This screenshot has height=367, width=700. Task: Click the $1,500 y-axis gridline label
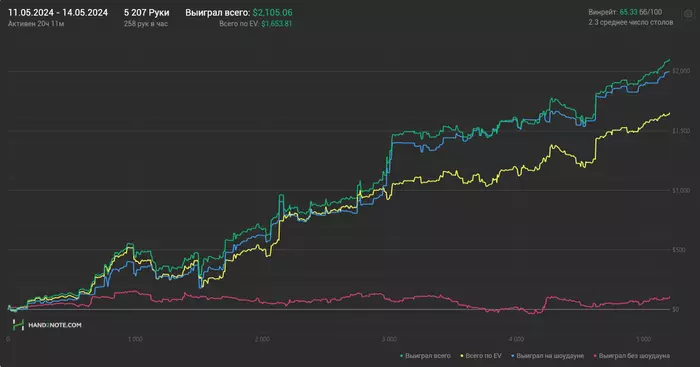(x=681, y=131)
